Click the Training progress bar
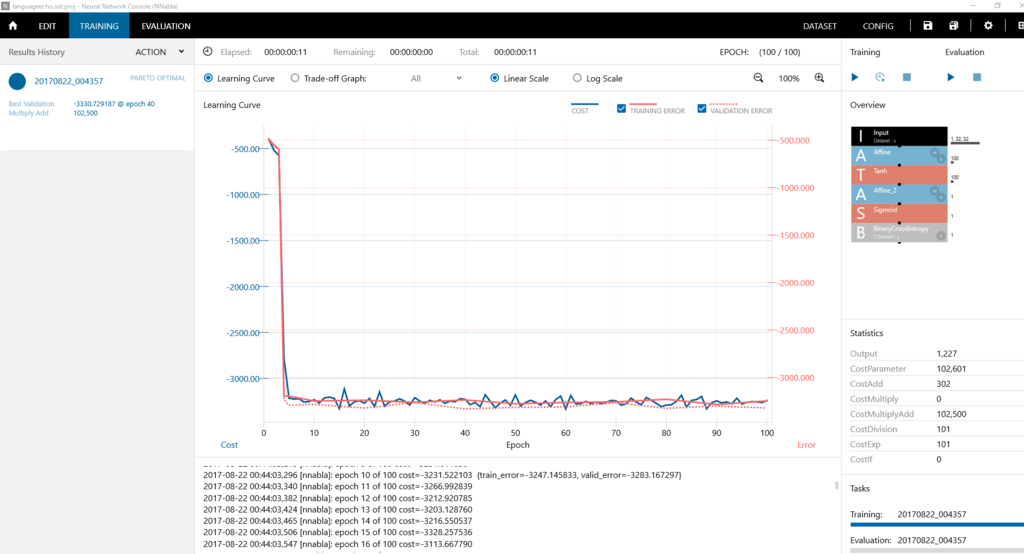Viewport: 1024px width, 554px height. tap(936, 524)
